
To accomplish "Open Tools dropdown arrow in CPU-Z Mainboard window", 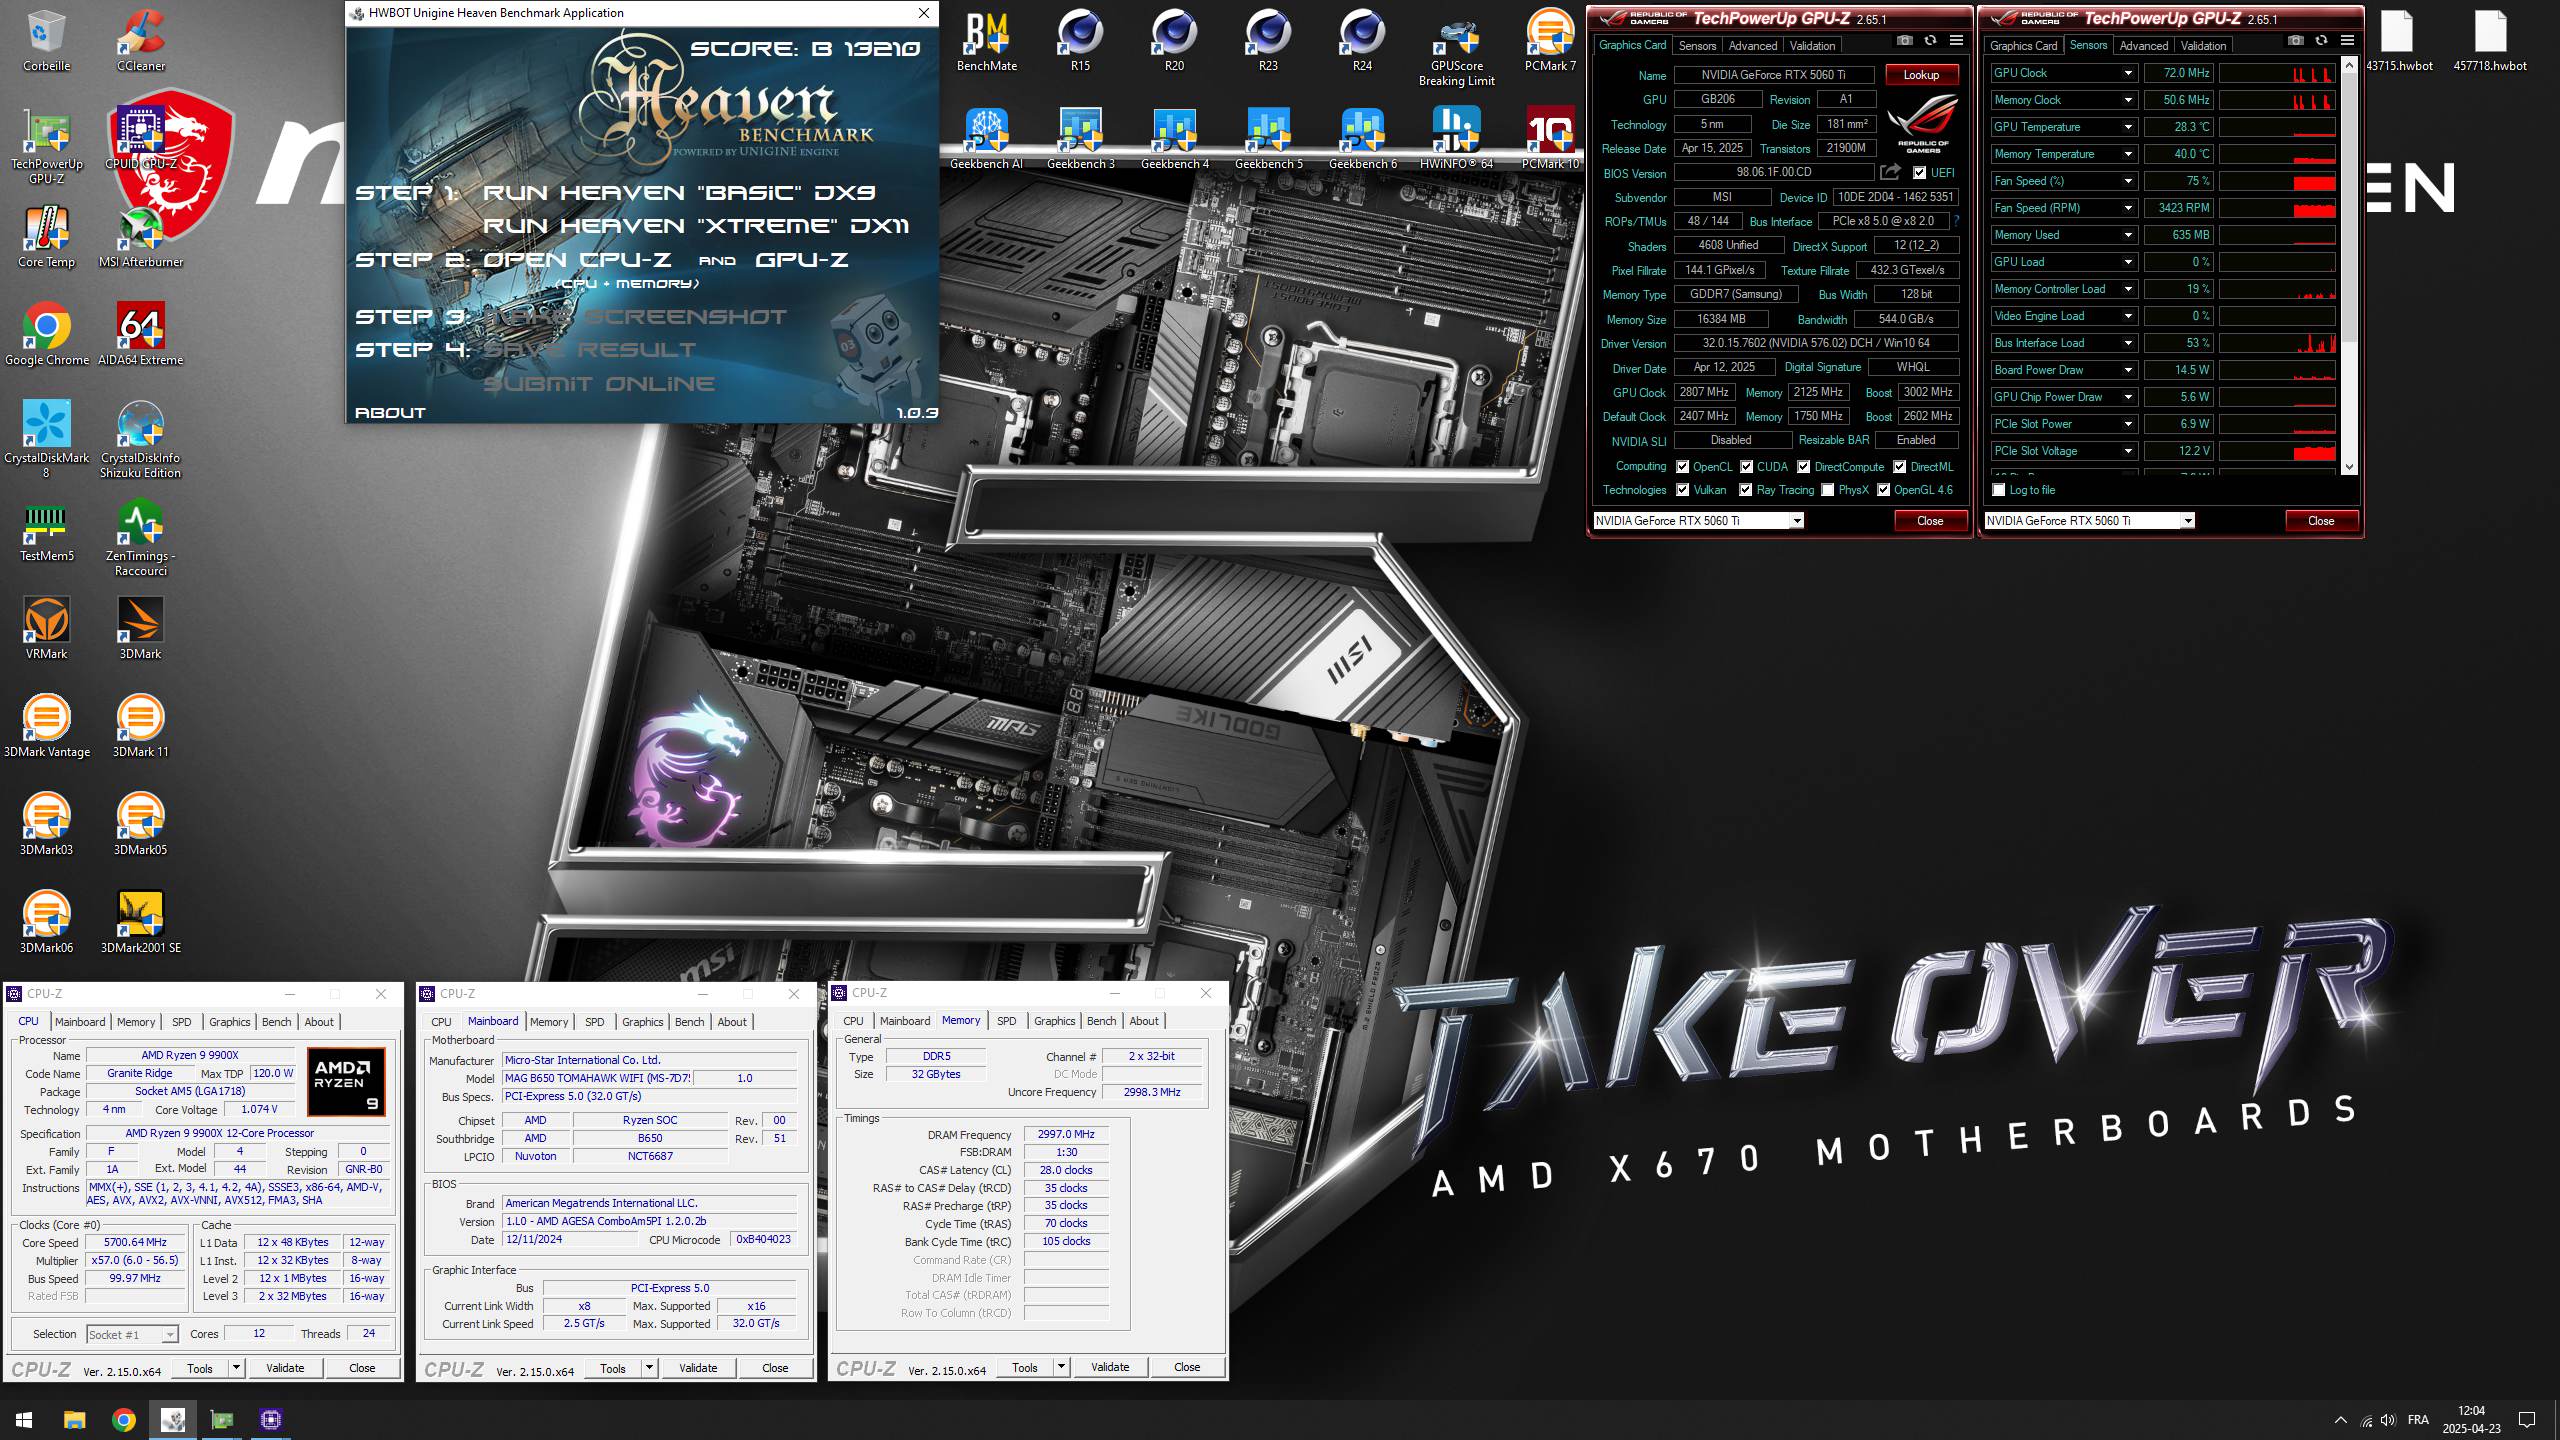I will [x=649, y=1368].
